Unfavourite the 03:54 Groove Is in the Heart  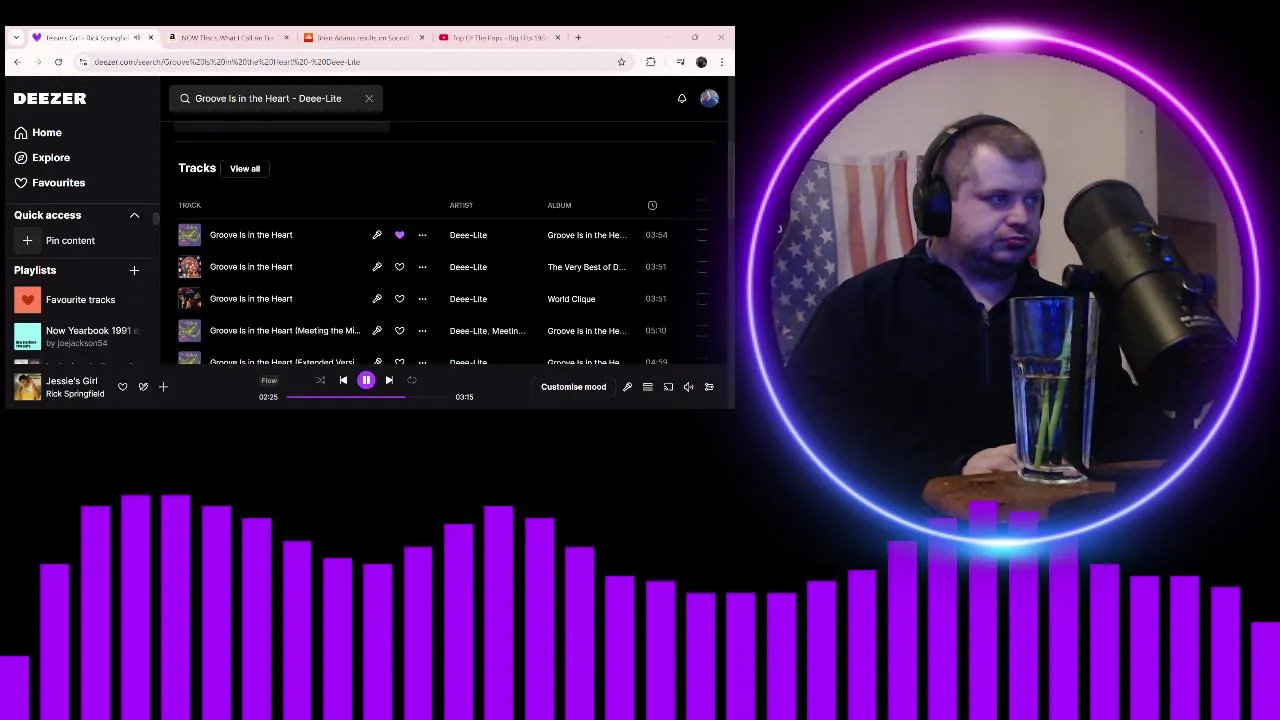(400, 235)
